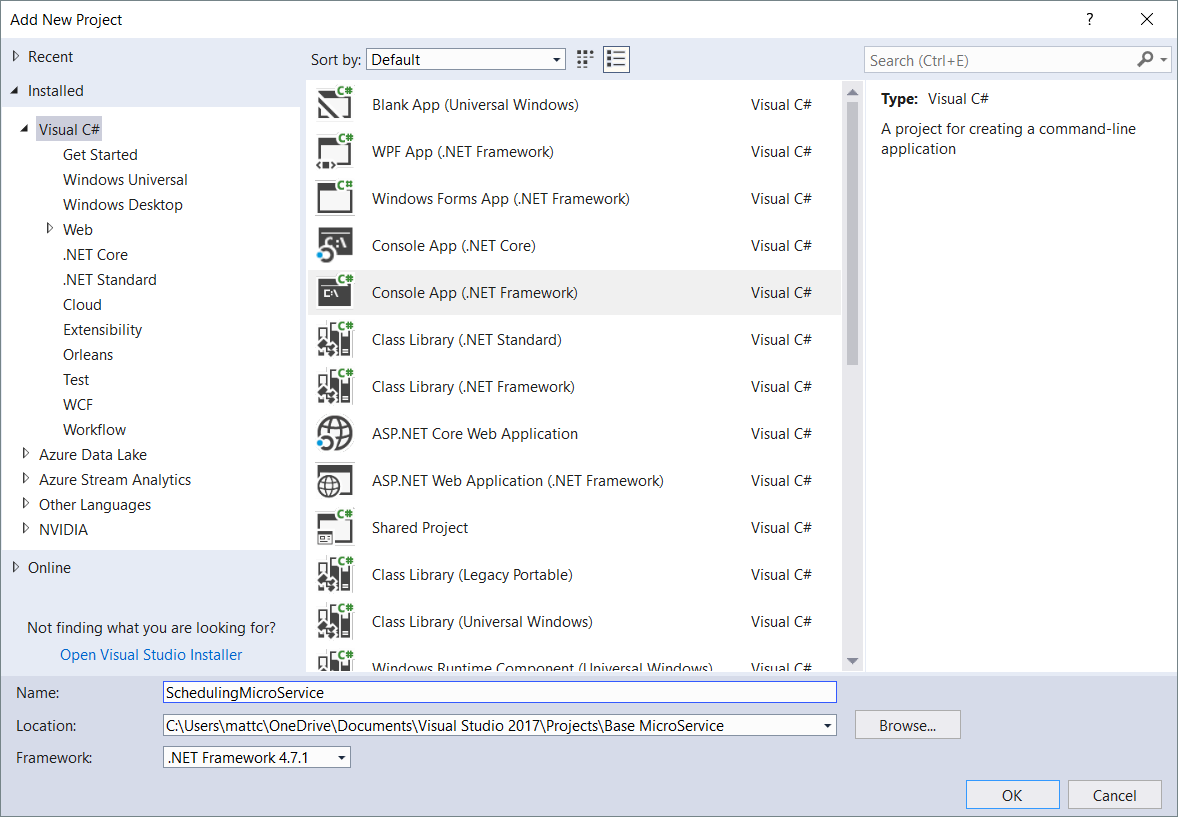Image resolution: width=1178 pixels, height=817 pixels.
Task: Click the template list scroll up arrow
Action: pos(852,92)
